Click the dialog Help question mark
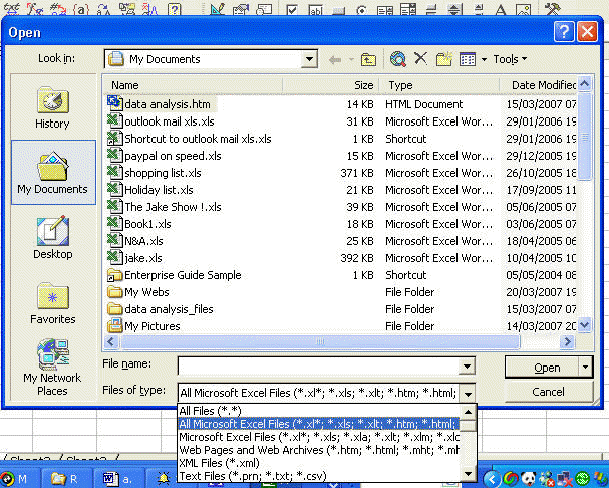Image resolution: width=609 pixels, height=488 pixels. [x=564, y=32]
